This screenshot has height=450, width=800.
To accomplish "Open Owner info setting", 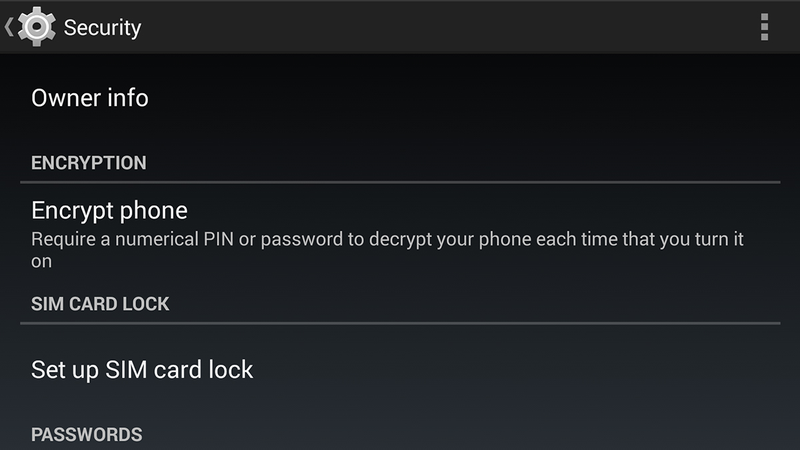I will pos(400,98).
